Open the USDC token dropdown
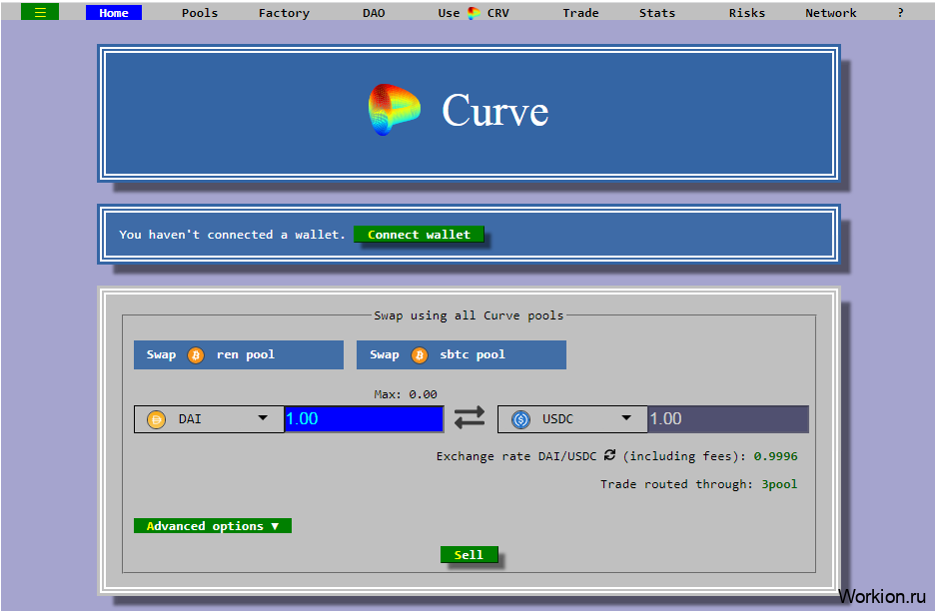The height and width of the screenshot is (611, 935). pos(572,419)
